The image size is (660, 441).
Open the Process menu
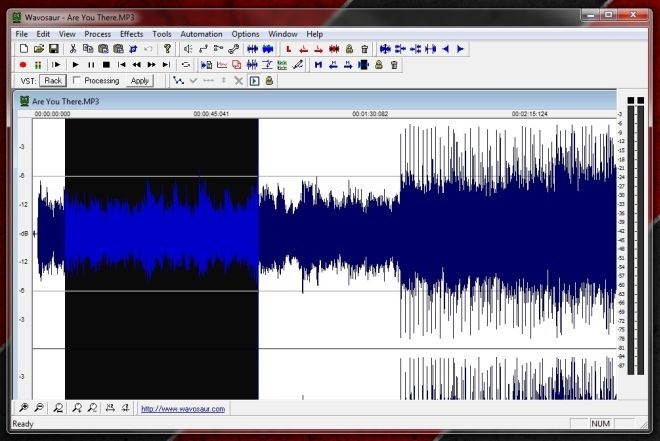click(98, 34)
